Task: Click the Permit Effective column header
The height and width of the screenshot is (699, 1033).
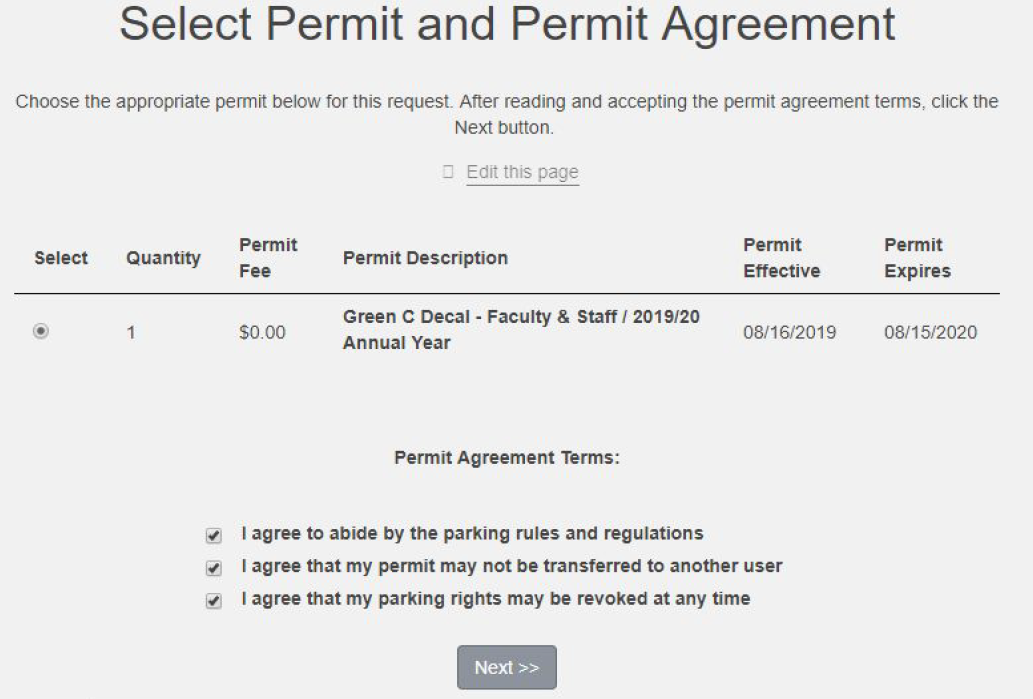Action: pyautogui.click(x=781, y=258)
